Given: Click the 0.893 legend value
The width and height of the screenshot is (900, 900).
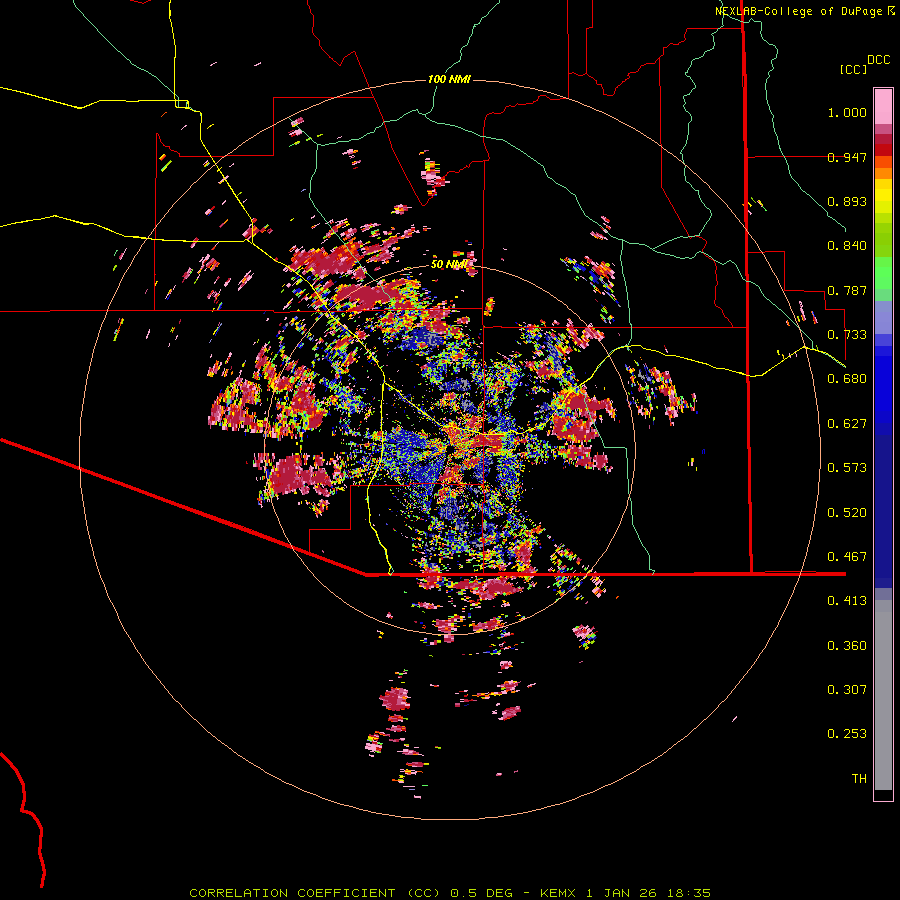Looking at the screenshot, I should click(847, 201).
